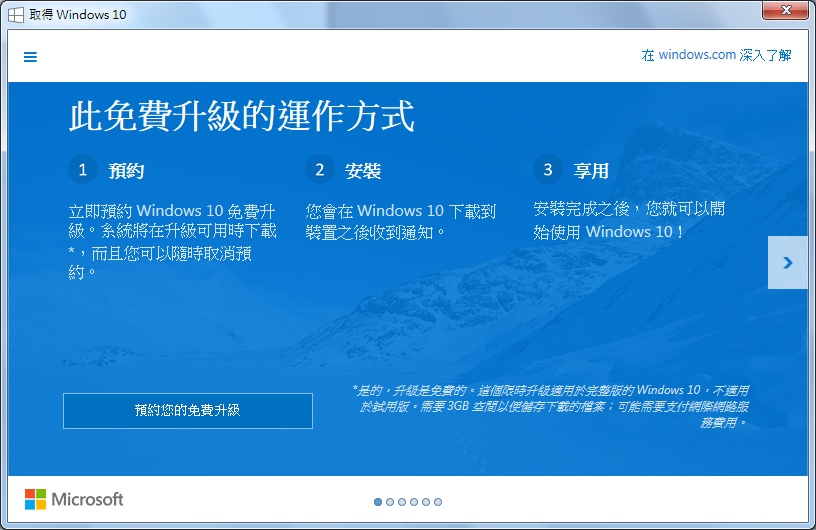The width and height of the screenshot is (816, 530).
Task: Click the 預約 step heading
Action: coord(126,171)
